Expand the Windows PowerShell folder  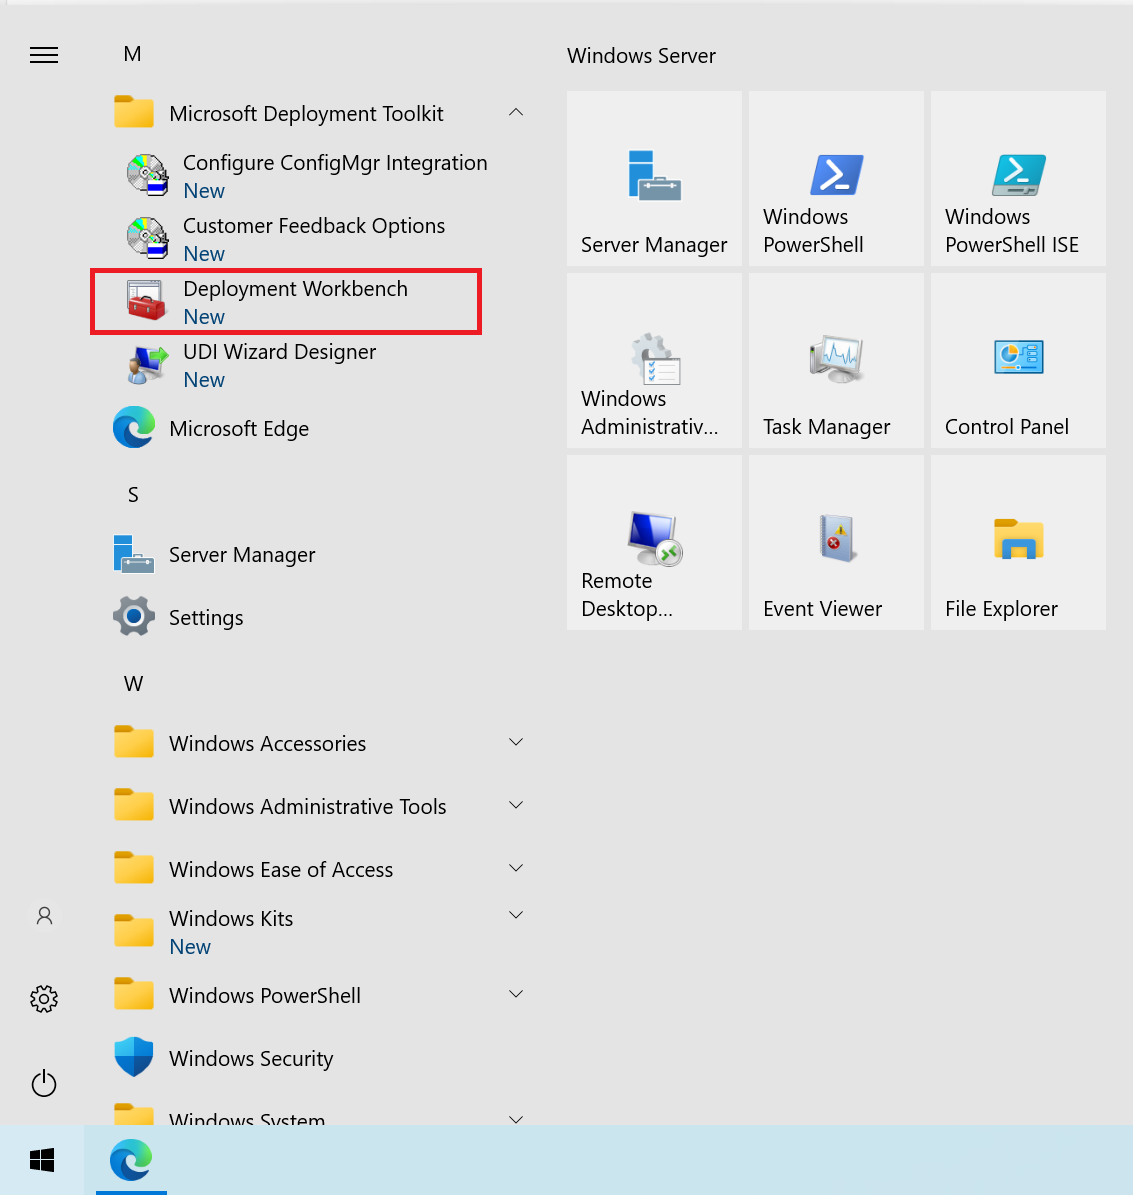click(x=516, y=994)
